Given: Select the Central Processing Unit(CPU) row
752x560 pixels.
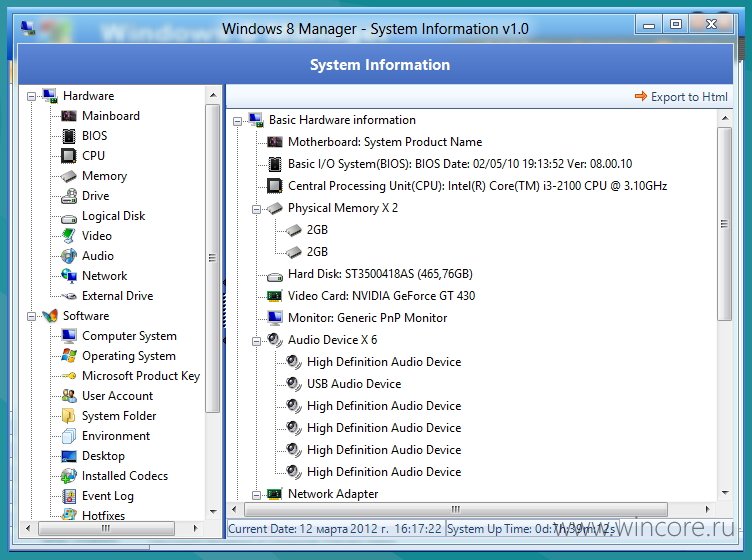Looking at the screenshot, I should point(478,186).
